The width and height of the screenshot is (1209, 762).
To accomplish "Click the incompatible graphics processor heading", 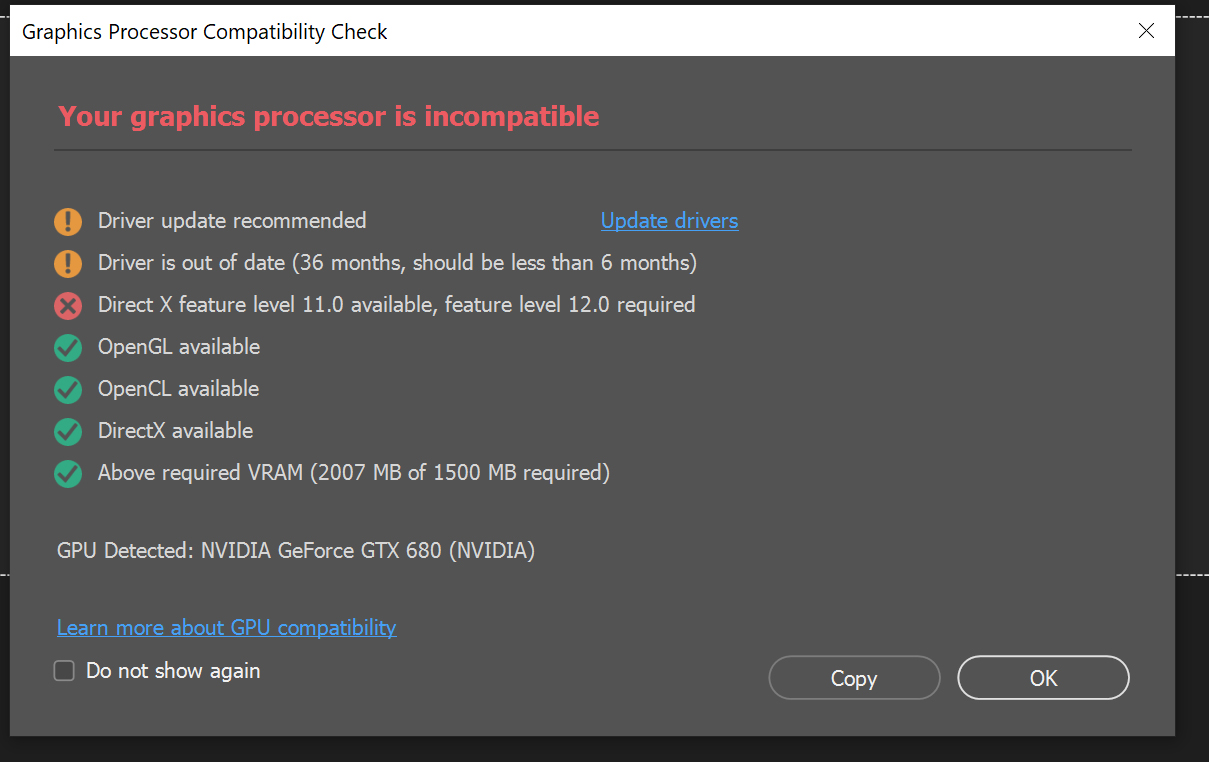I will tap(328, 116).
